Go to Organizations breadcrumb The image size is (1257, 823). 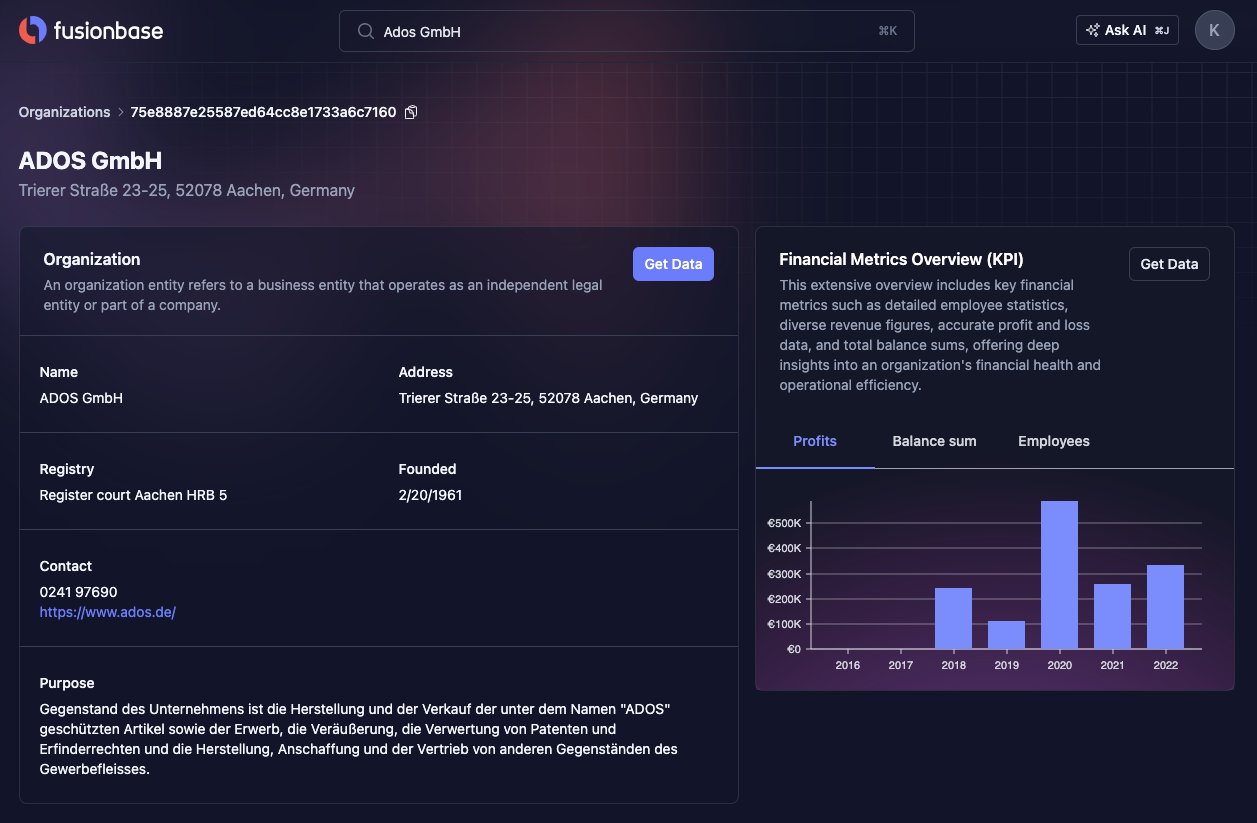pyautogui.click(x=64, y=112)
